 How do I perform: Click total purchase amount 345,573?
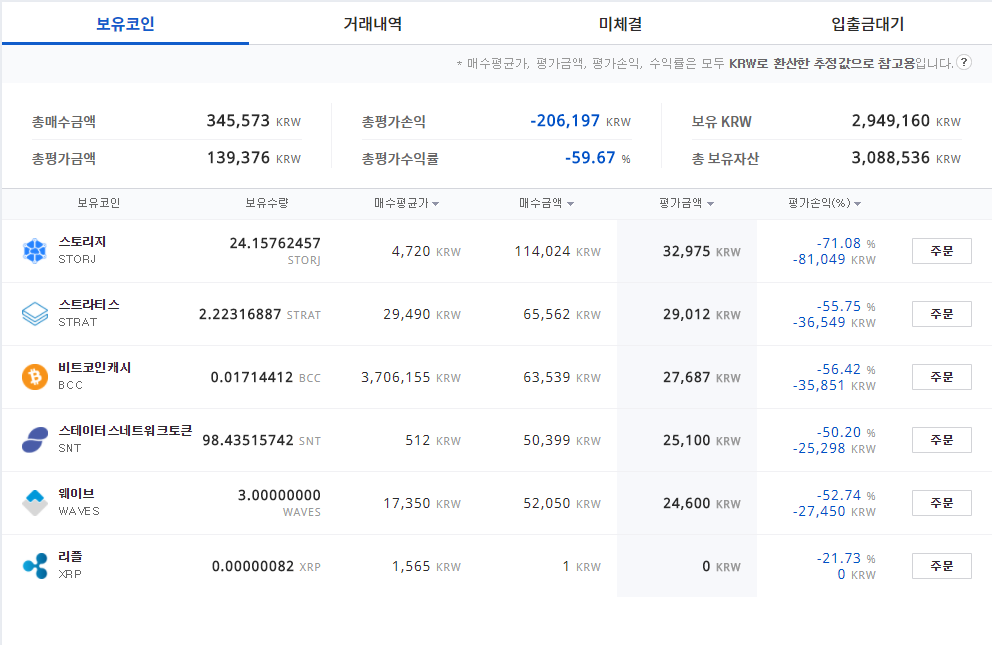pyautogui.click(x=238, y=121)
